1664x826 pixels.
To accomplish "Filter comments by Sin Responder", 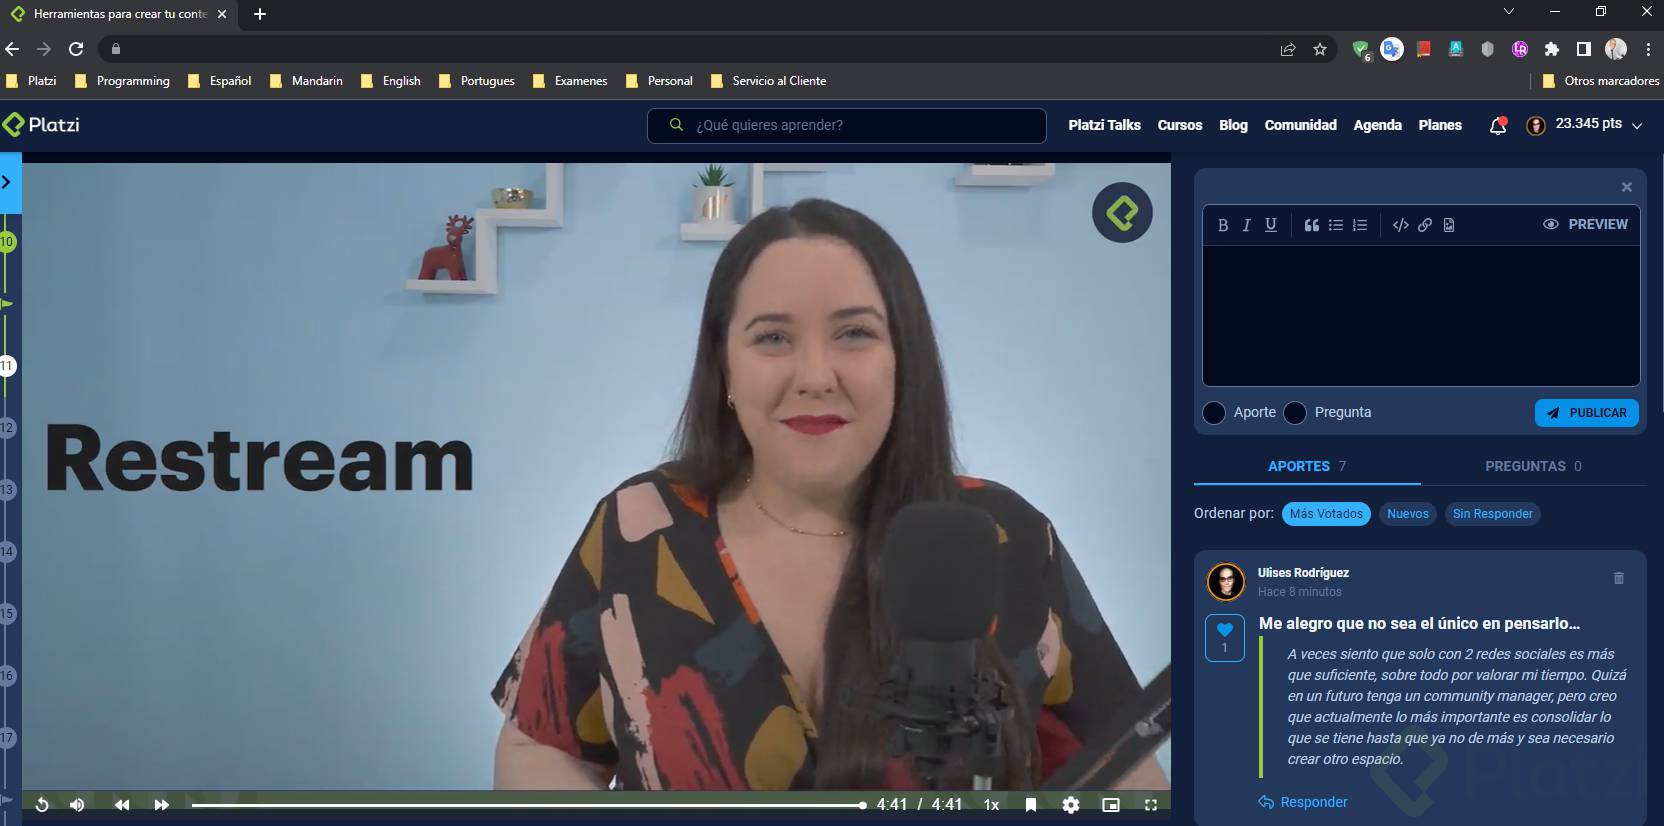I will [1492, 514].
